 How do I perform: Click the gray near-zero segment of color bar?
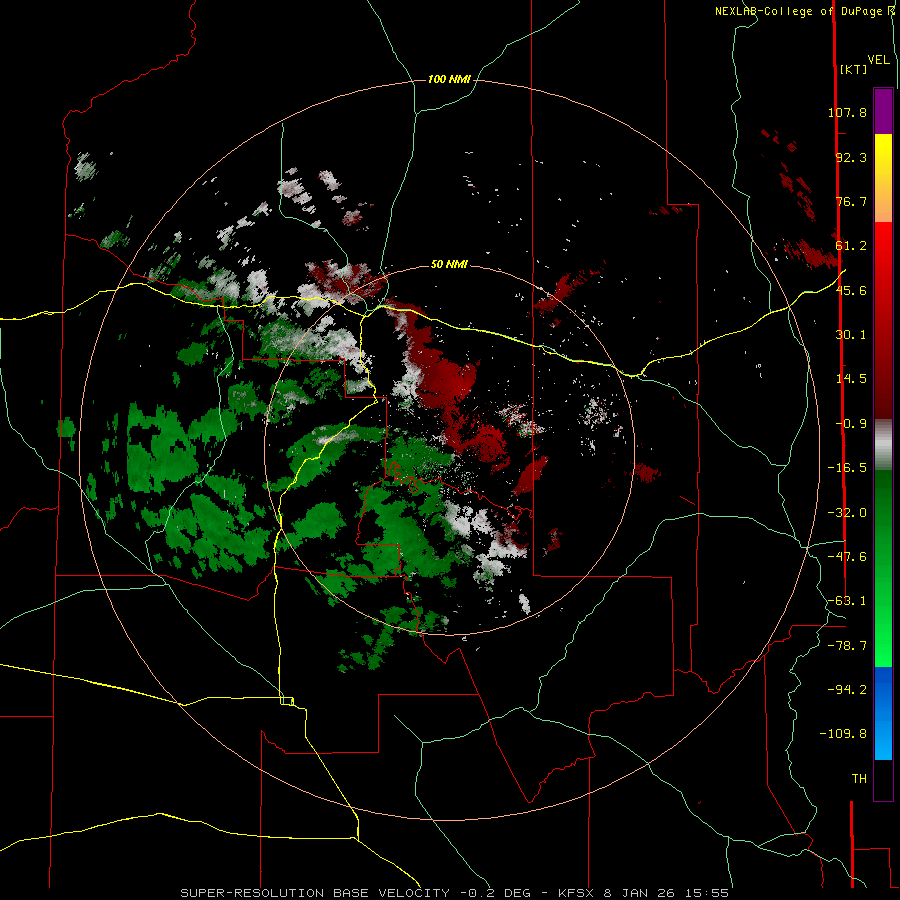tap(883, 445)
